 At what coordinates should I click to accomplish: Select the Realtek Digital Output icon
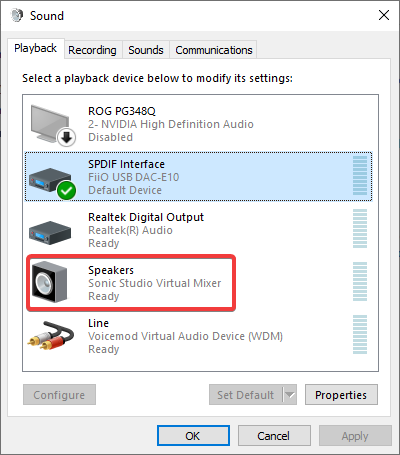click(x=50, y=232)
